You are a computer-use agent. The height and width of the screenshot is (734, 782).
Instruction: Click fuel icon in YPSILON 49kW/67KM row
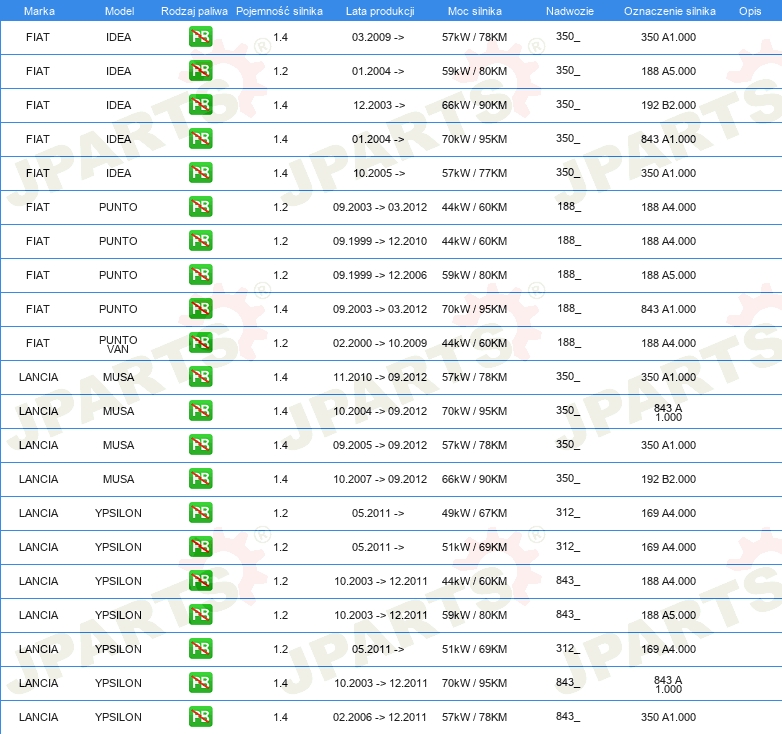tap(200, 513)
